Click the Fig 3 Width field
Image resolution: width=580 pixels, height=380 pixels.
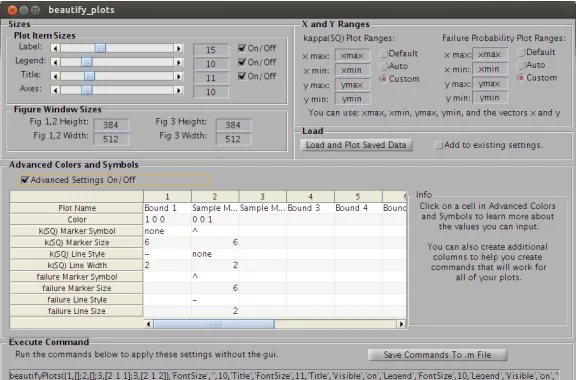click(x=233, y=139)
